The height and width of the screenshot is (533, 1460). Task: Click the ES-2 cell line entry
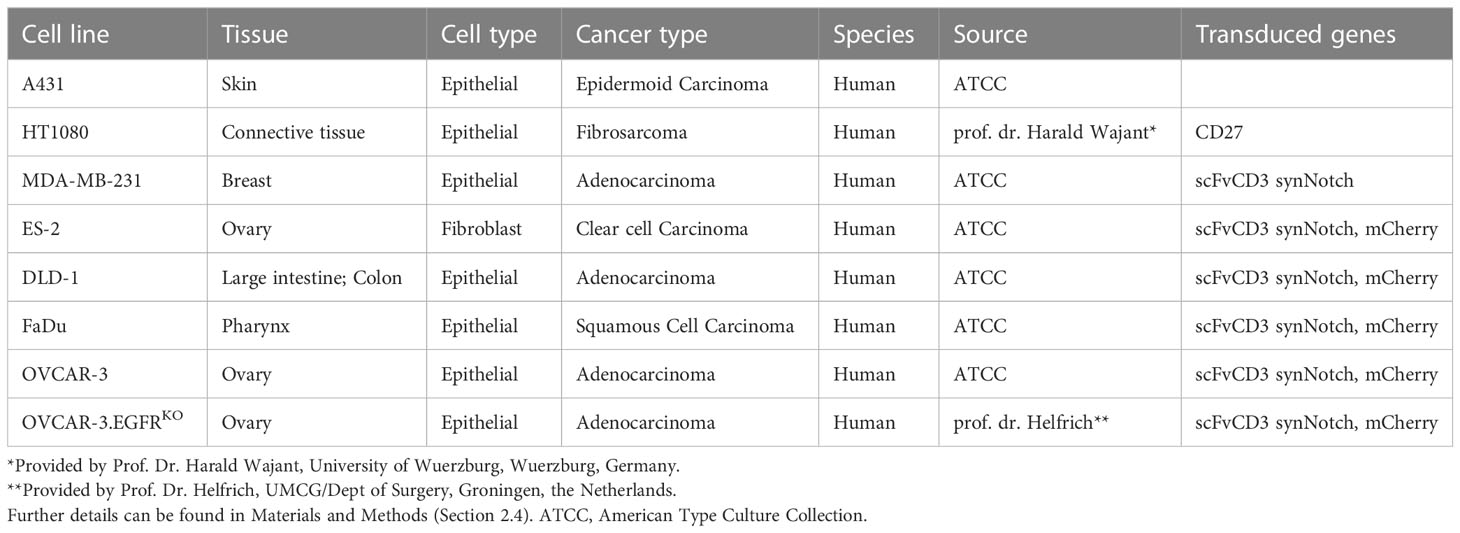coord(42,229)
